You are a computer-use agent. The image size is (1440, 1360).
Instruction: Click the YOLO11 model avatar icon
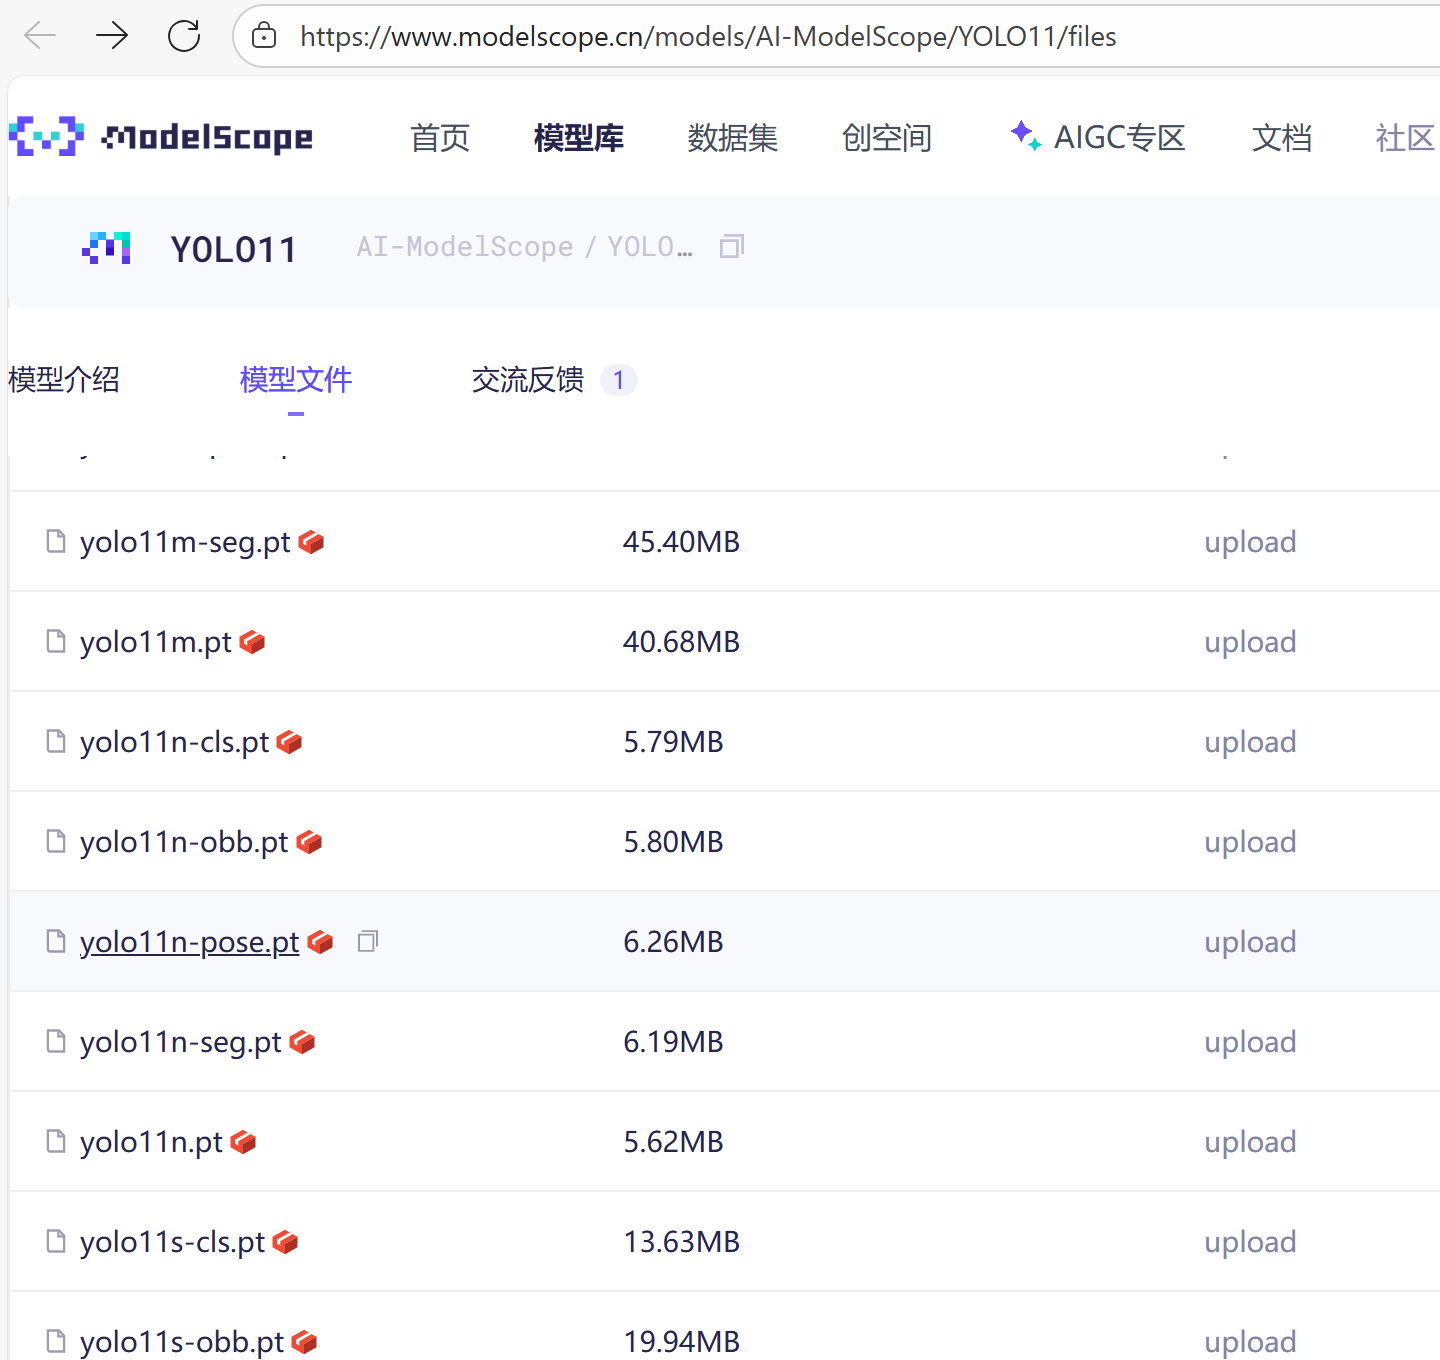point(106,248)
